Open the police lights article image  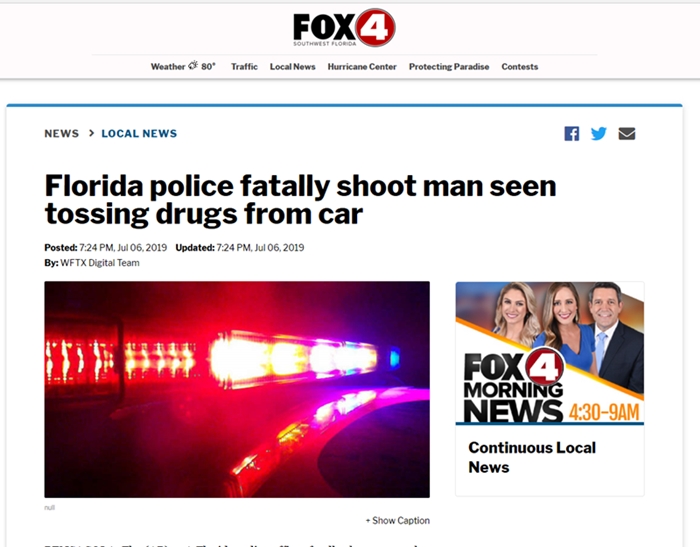tap(237, 389)
